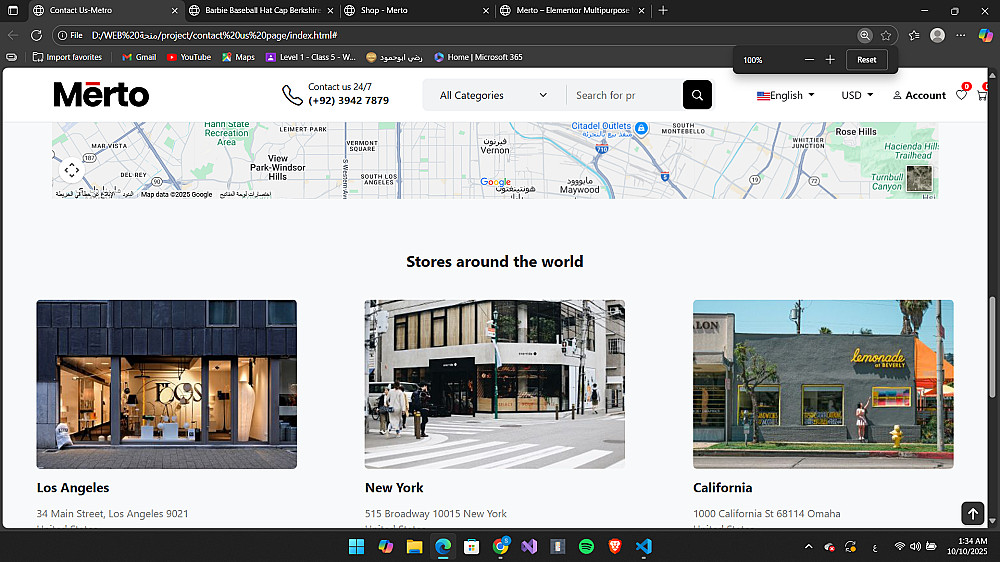Click the map pan control icon
The height and width of the screenshot is (562, 1000).
72,170
